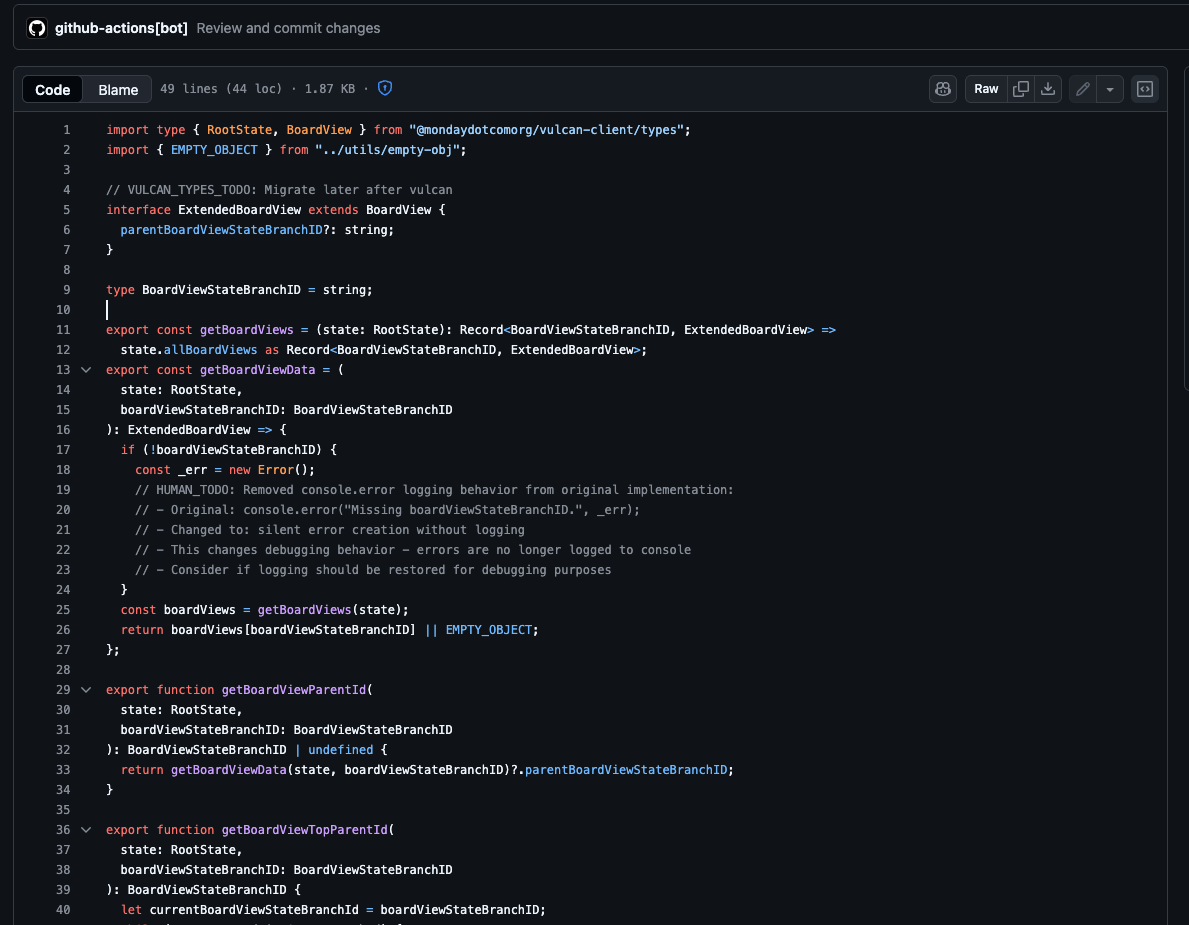The height and width of the screenshot is (925, 1189).
Task: Open the 'Review and commit changes' commit message
Action: tap(288, 28)
